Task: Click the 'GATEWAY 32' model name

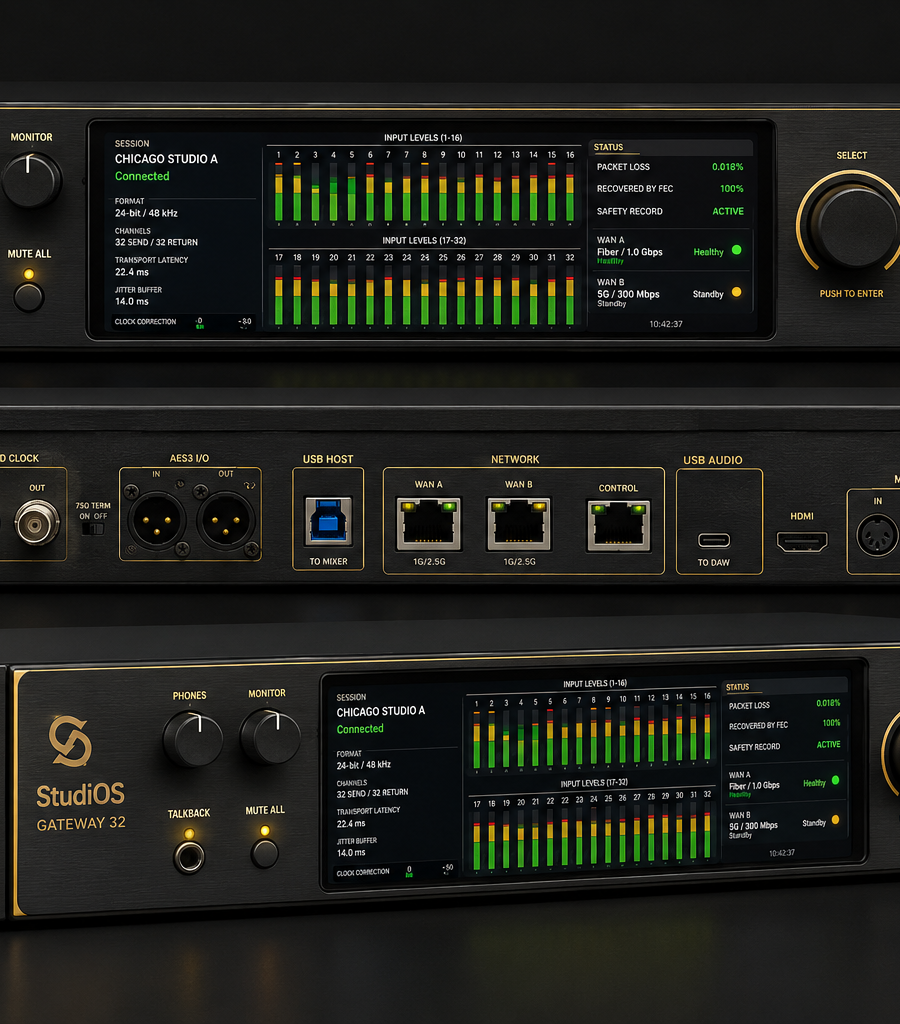Action: [81, 824]
